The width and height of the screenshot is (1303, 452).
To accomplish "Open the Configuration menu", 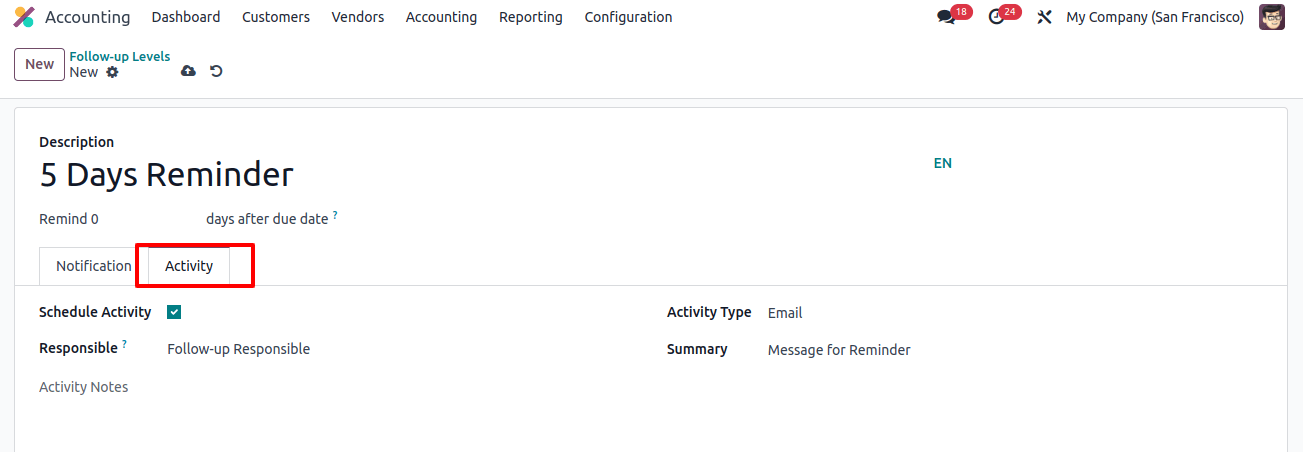I will [x=628, y=17].
